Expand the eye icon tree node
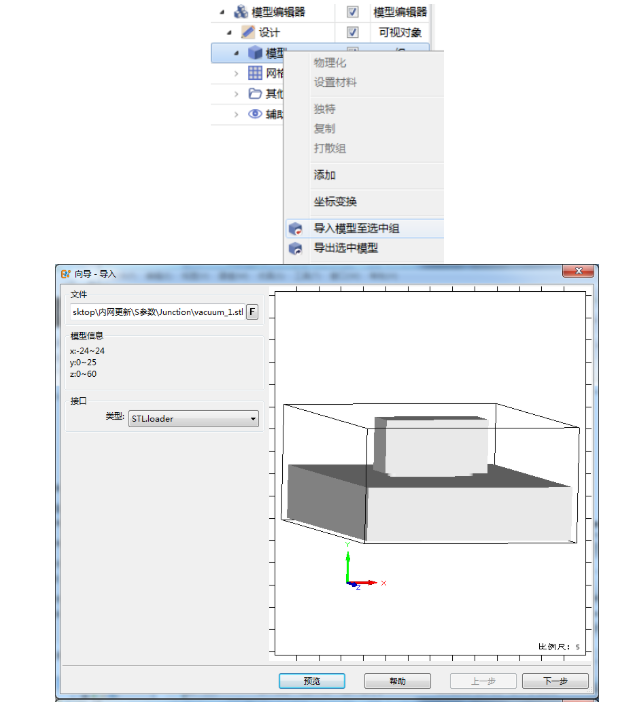Viewport: 632px width, 702px height. [x=237, y=114]
